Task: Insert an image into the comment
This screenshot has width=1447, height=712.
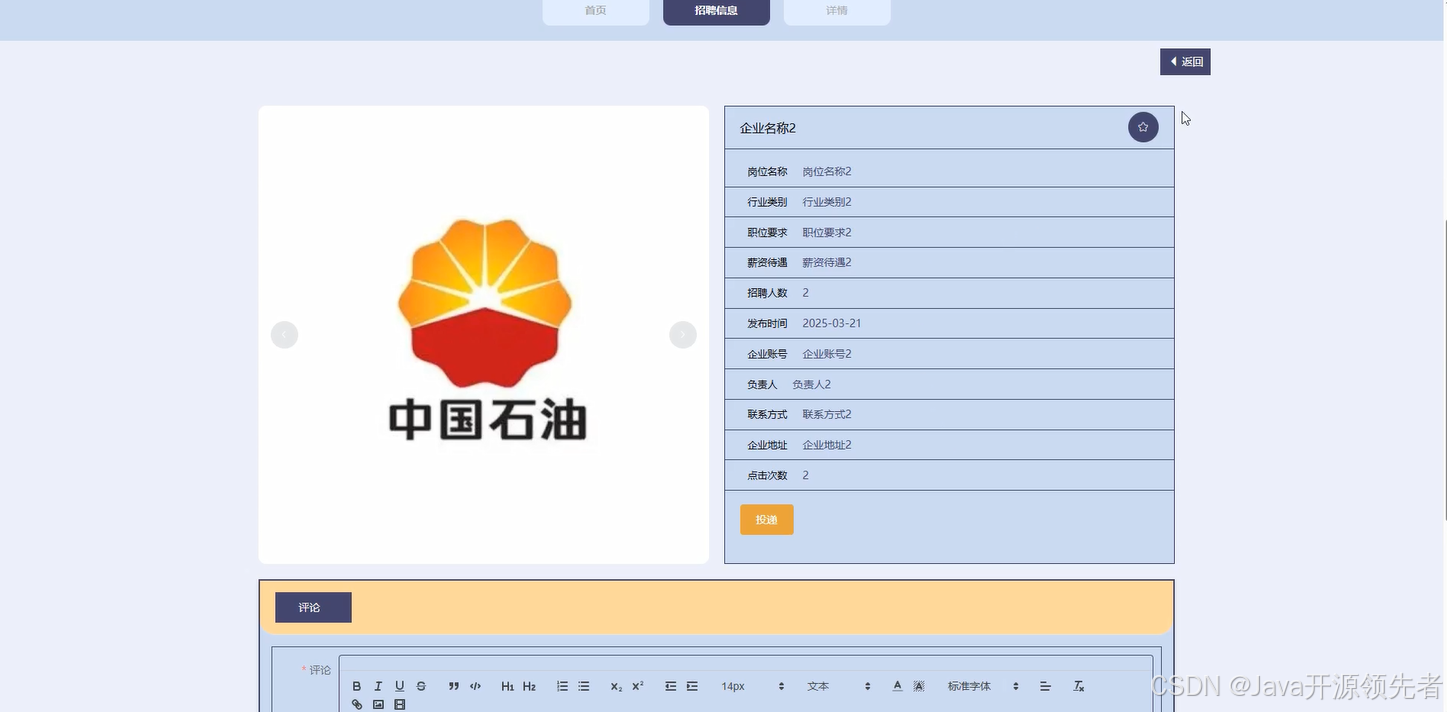Action: (378, 704)
